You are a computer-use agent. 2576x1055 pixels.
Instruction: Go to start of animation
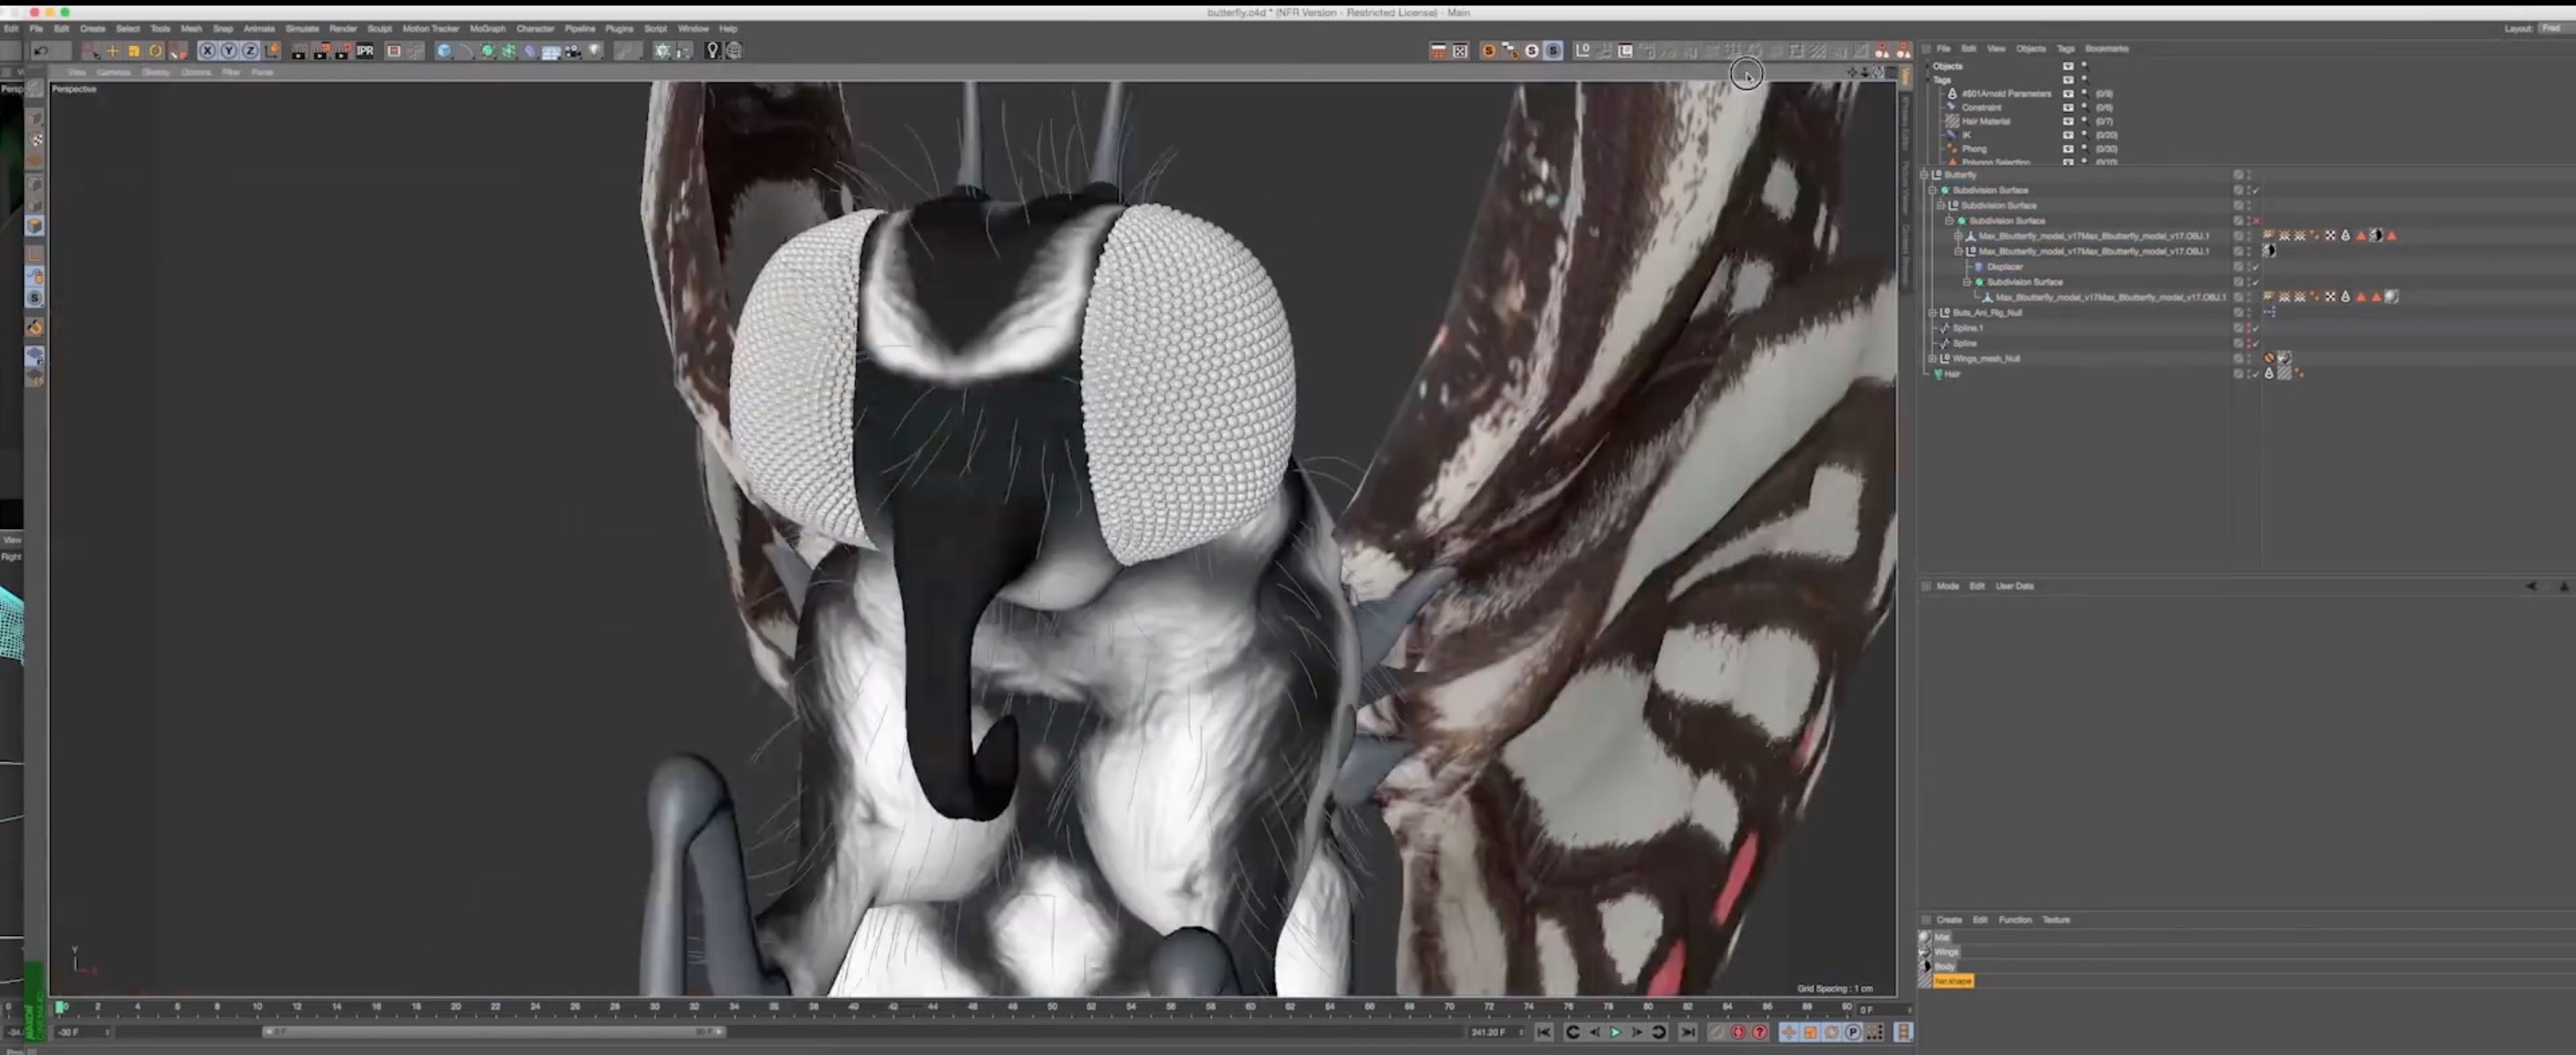(x=1544, y=1032)
